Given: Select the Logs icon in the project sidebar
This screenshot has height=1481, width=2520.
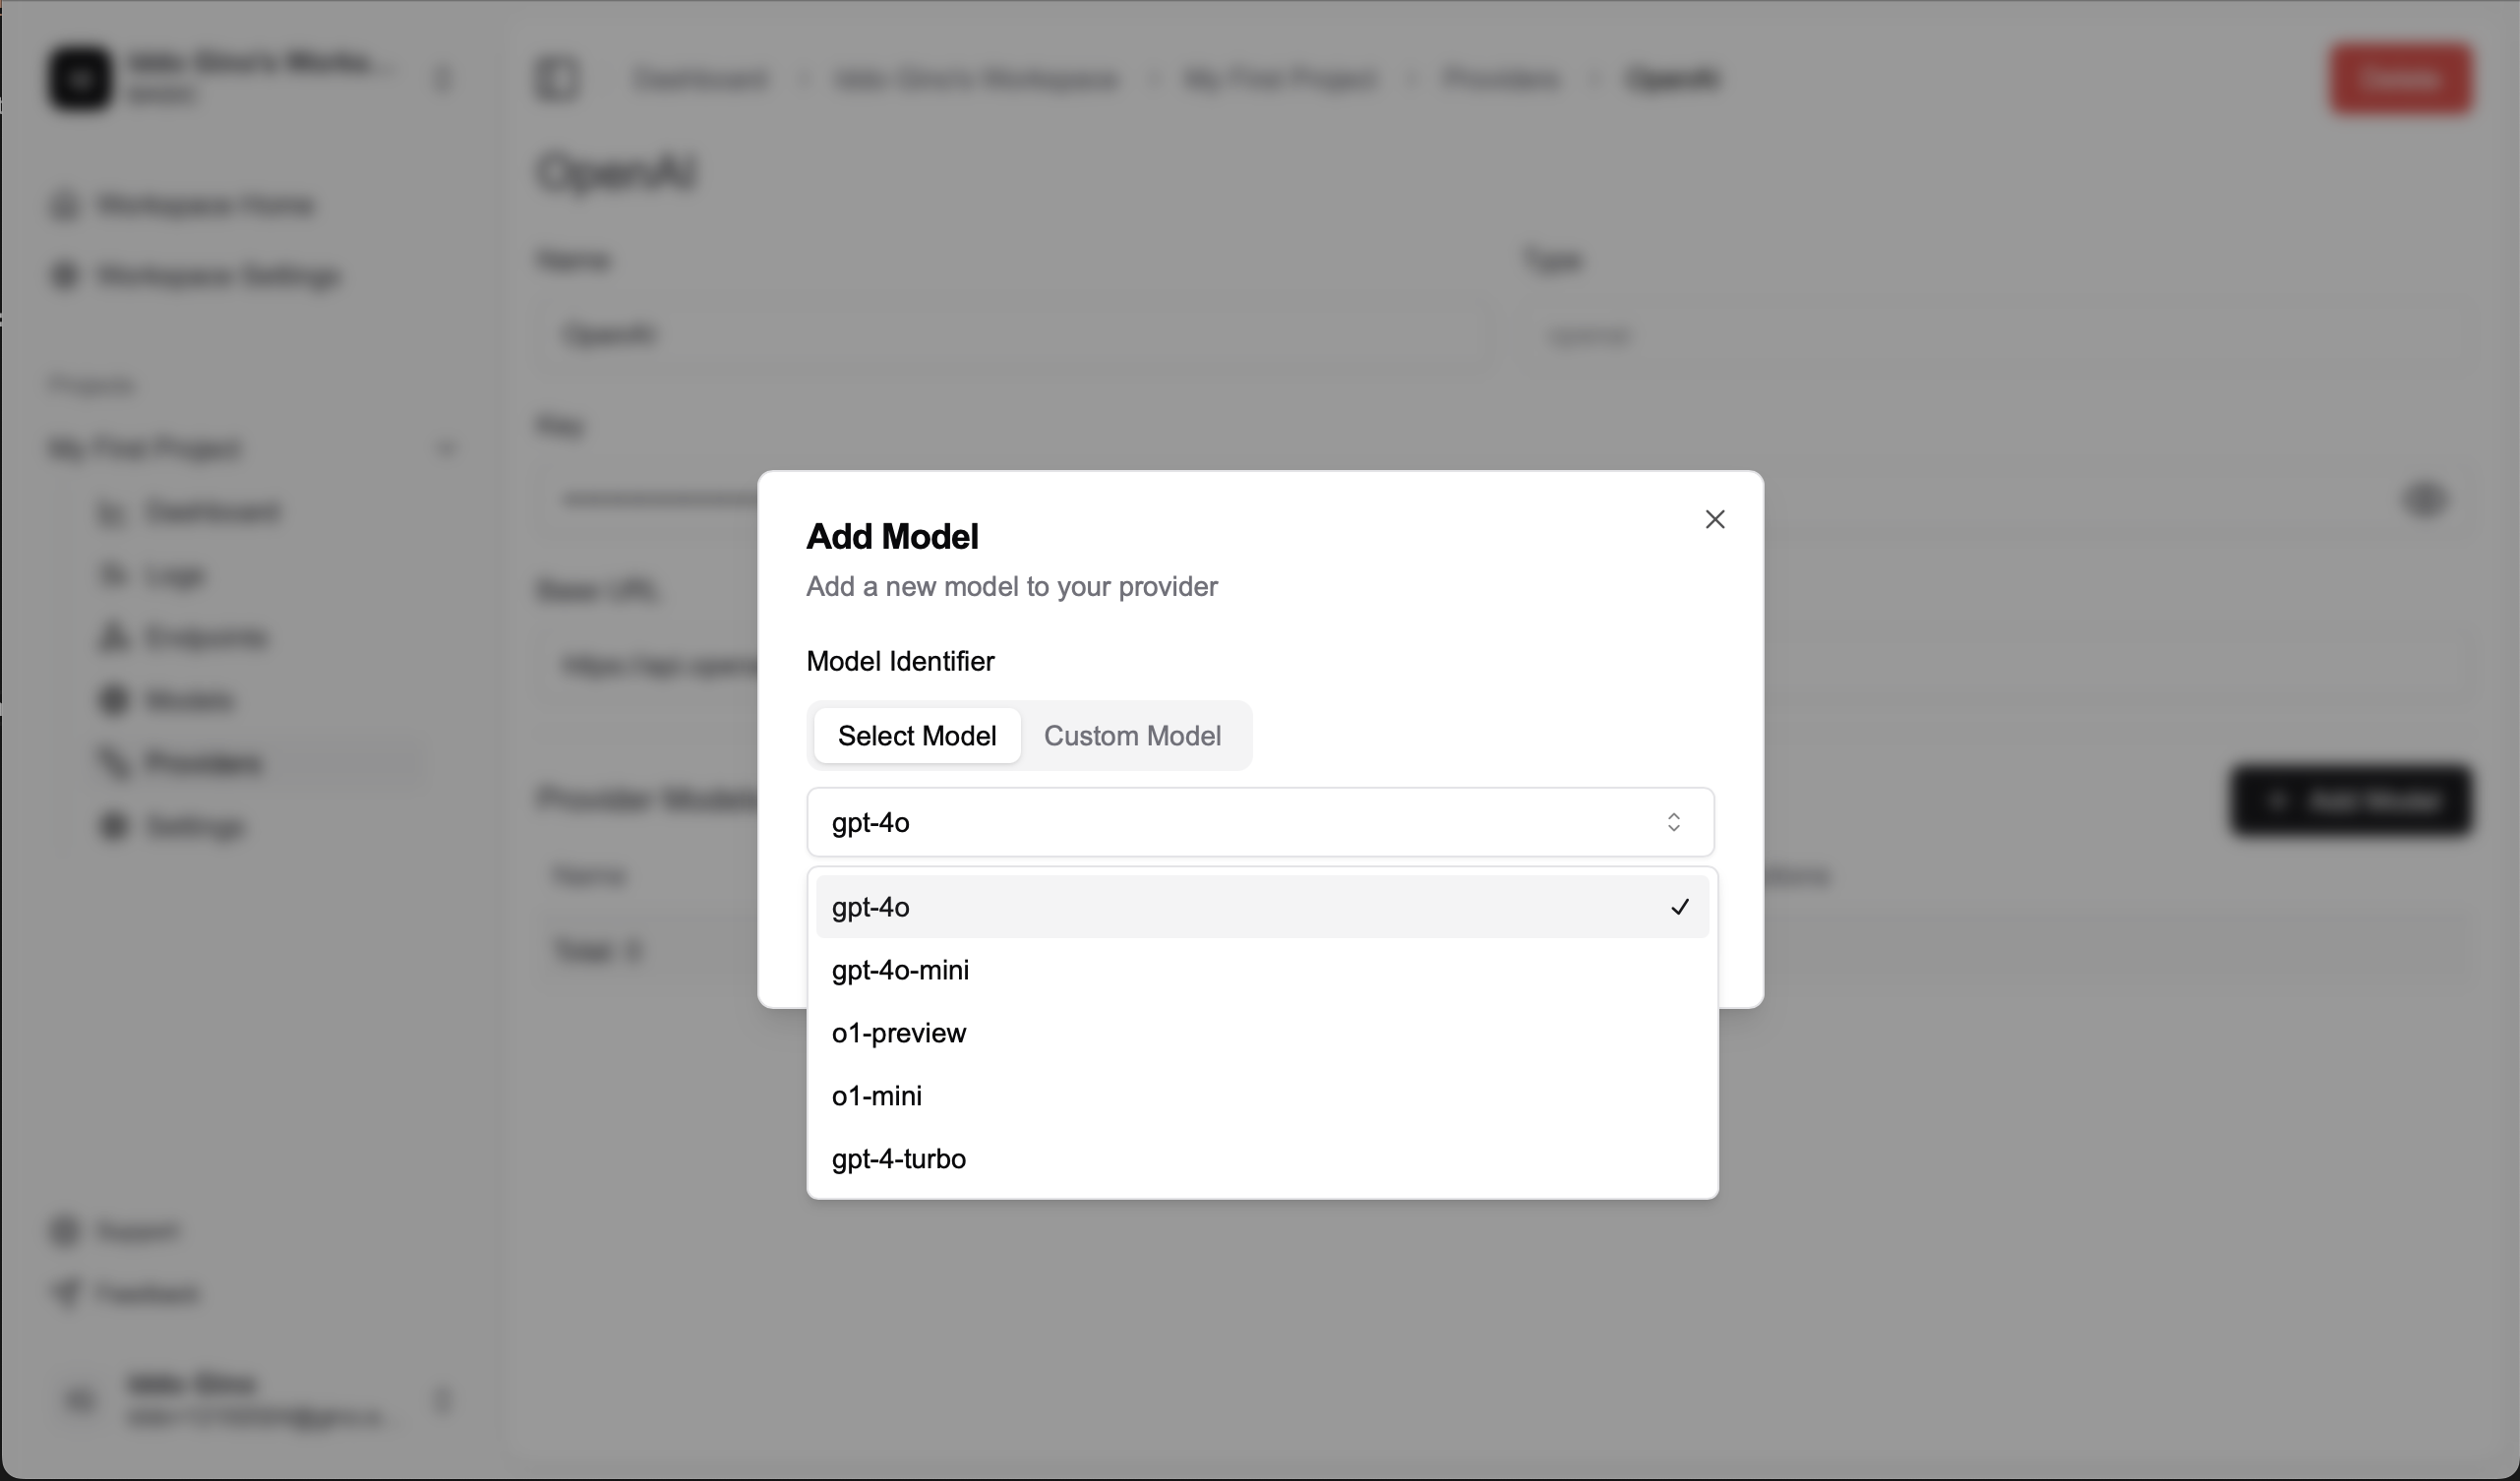Looking at the screenshot, I should pos(112,574).
